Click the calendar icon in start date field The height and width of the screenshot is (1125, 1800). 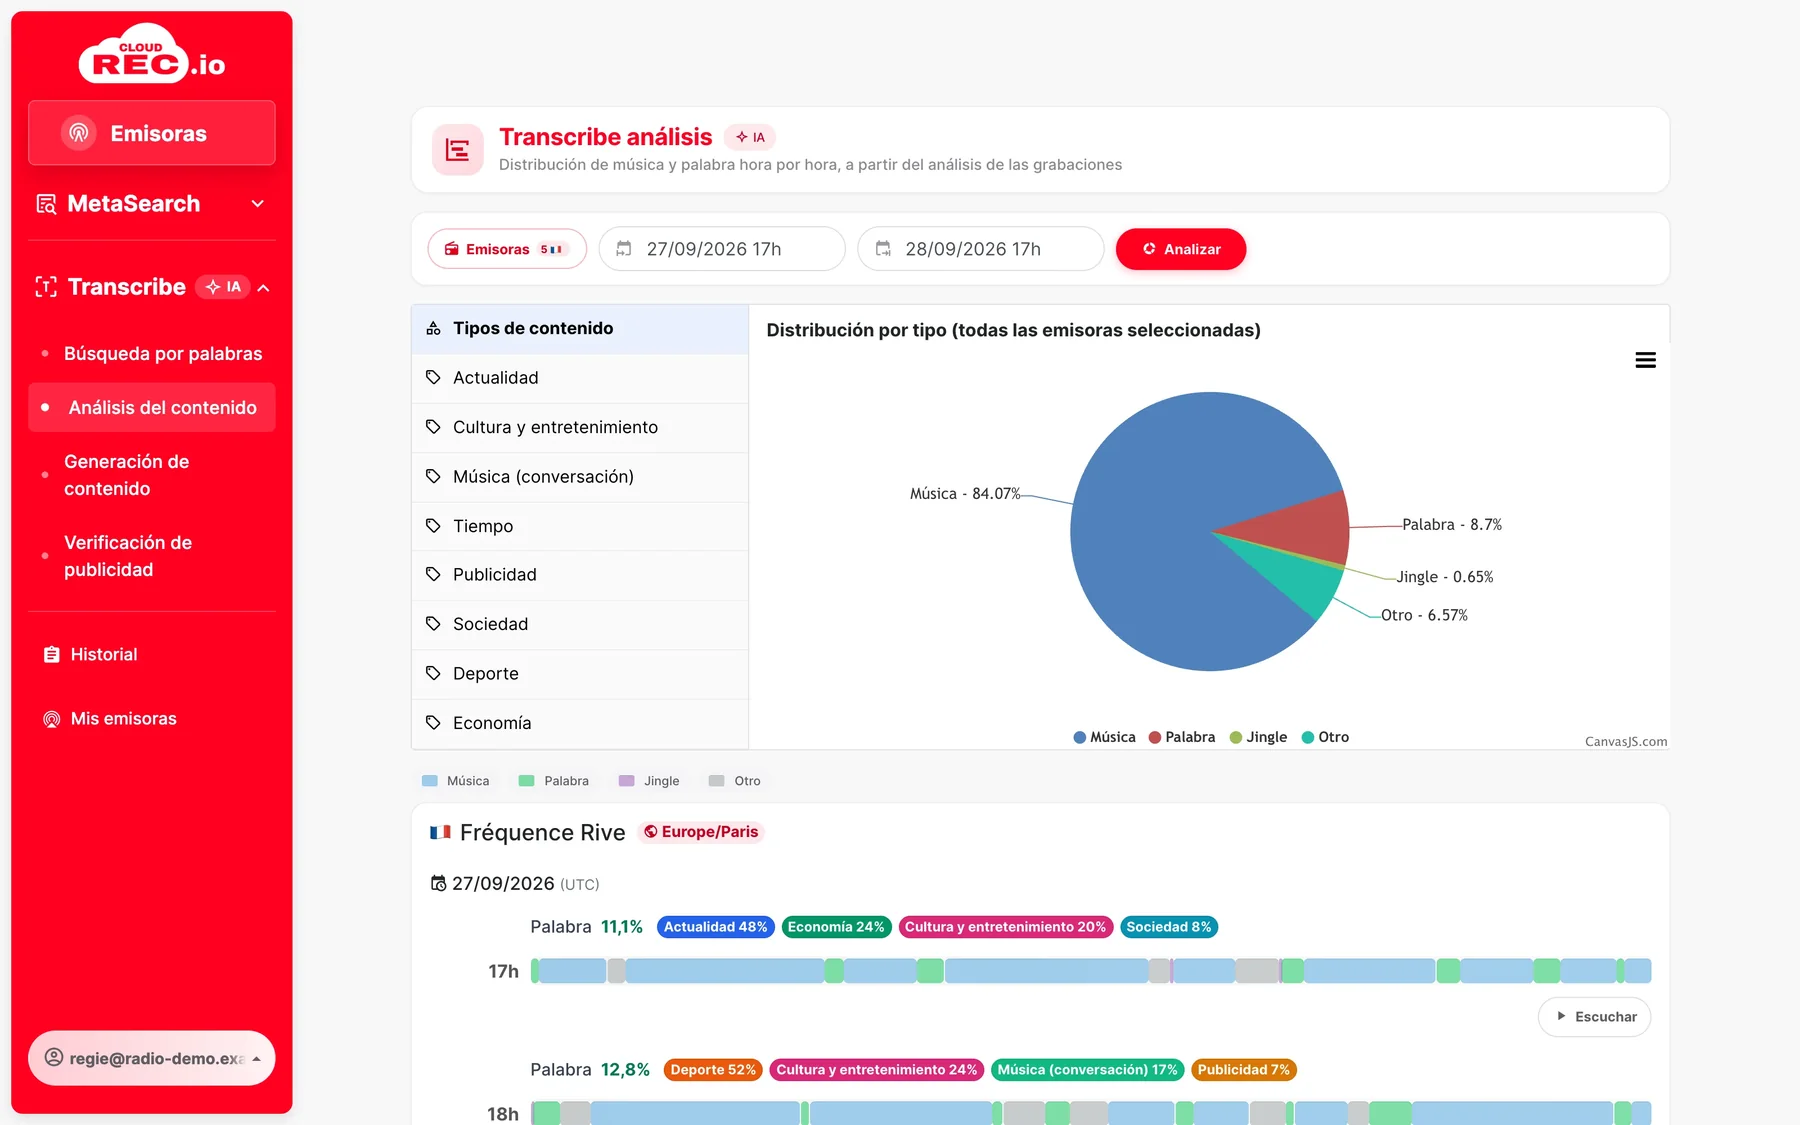624,249
